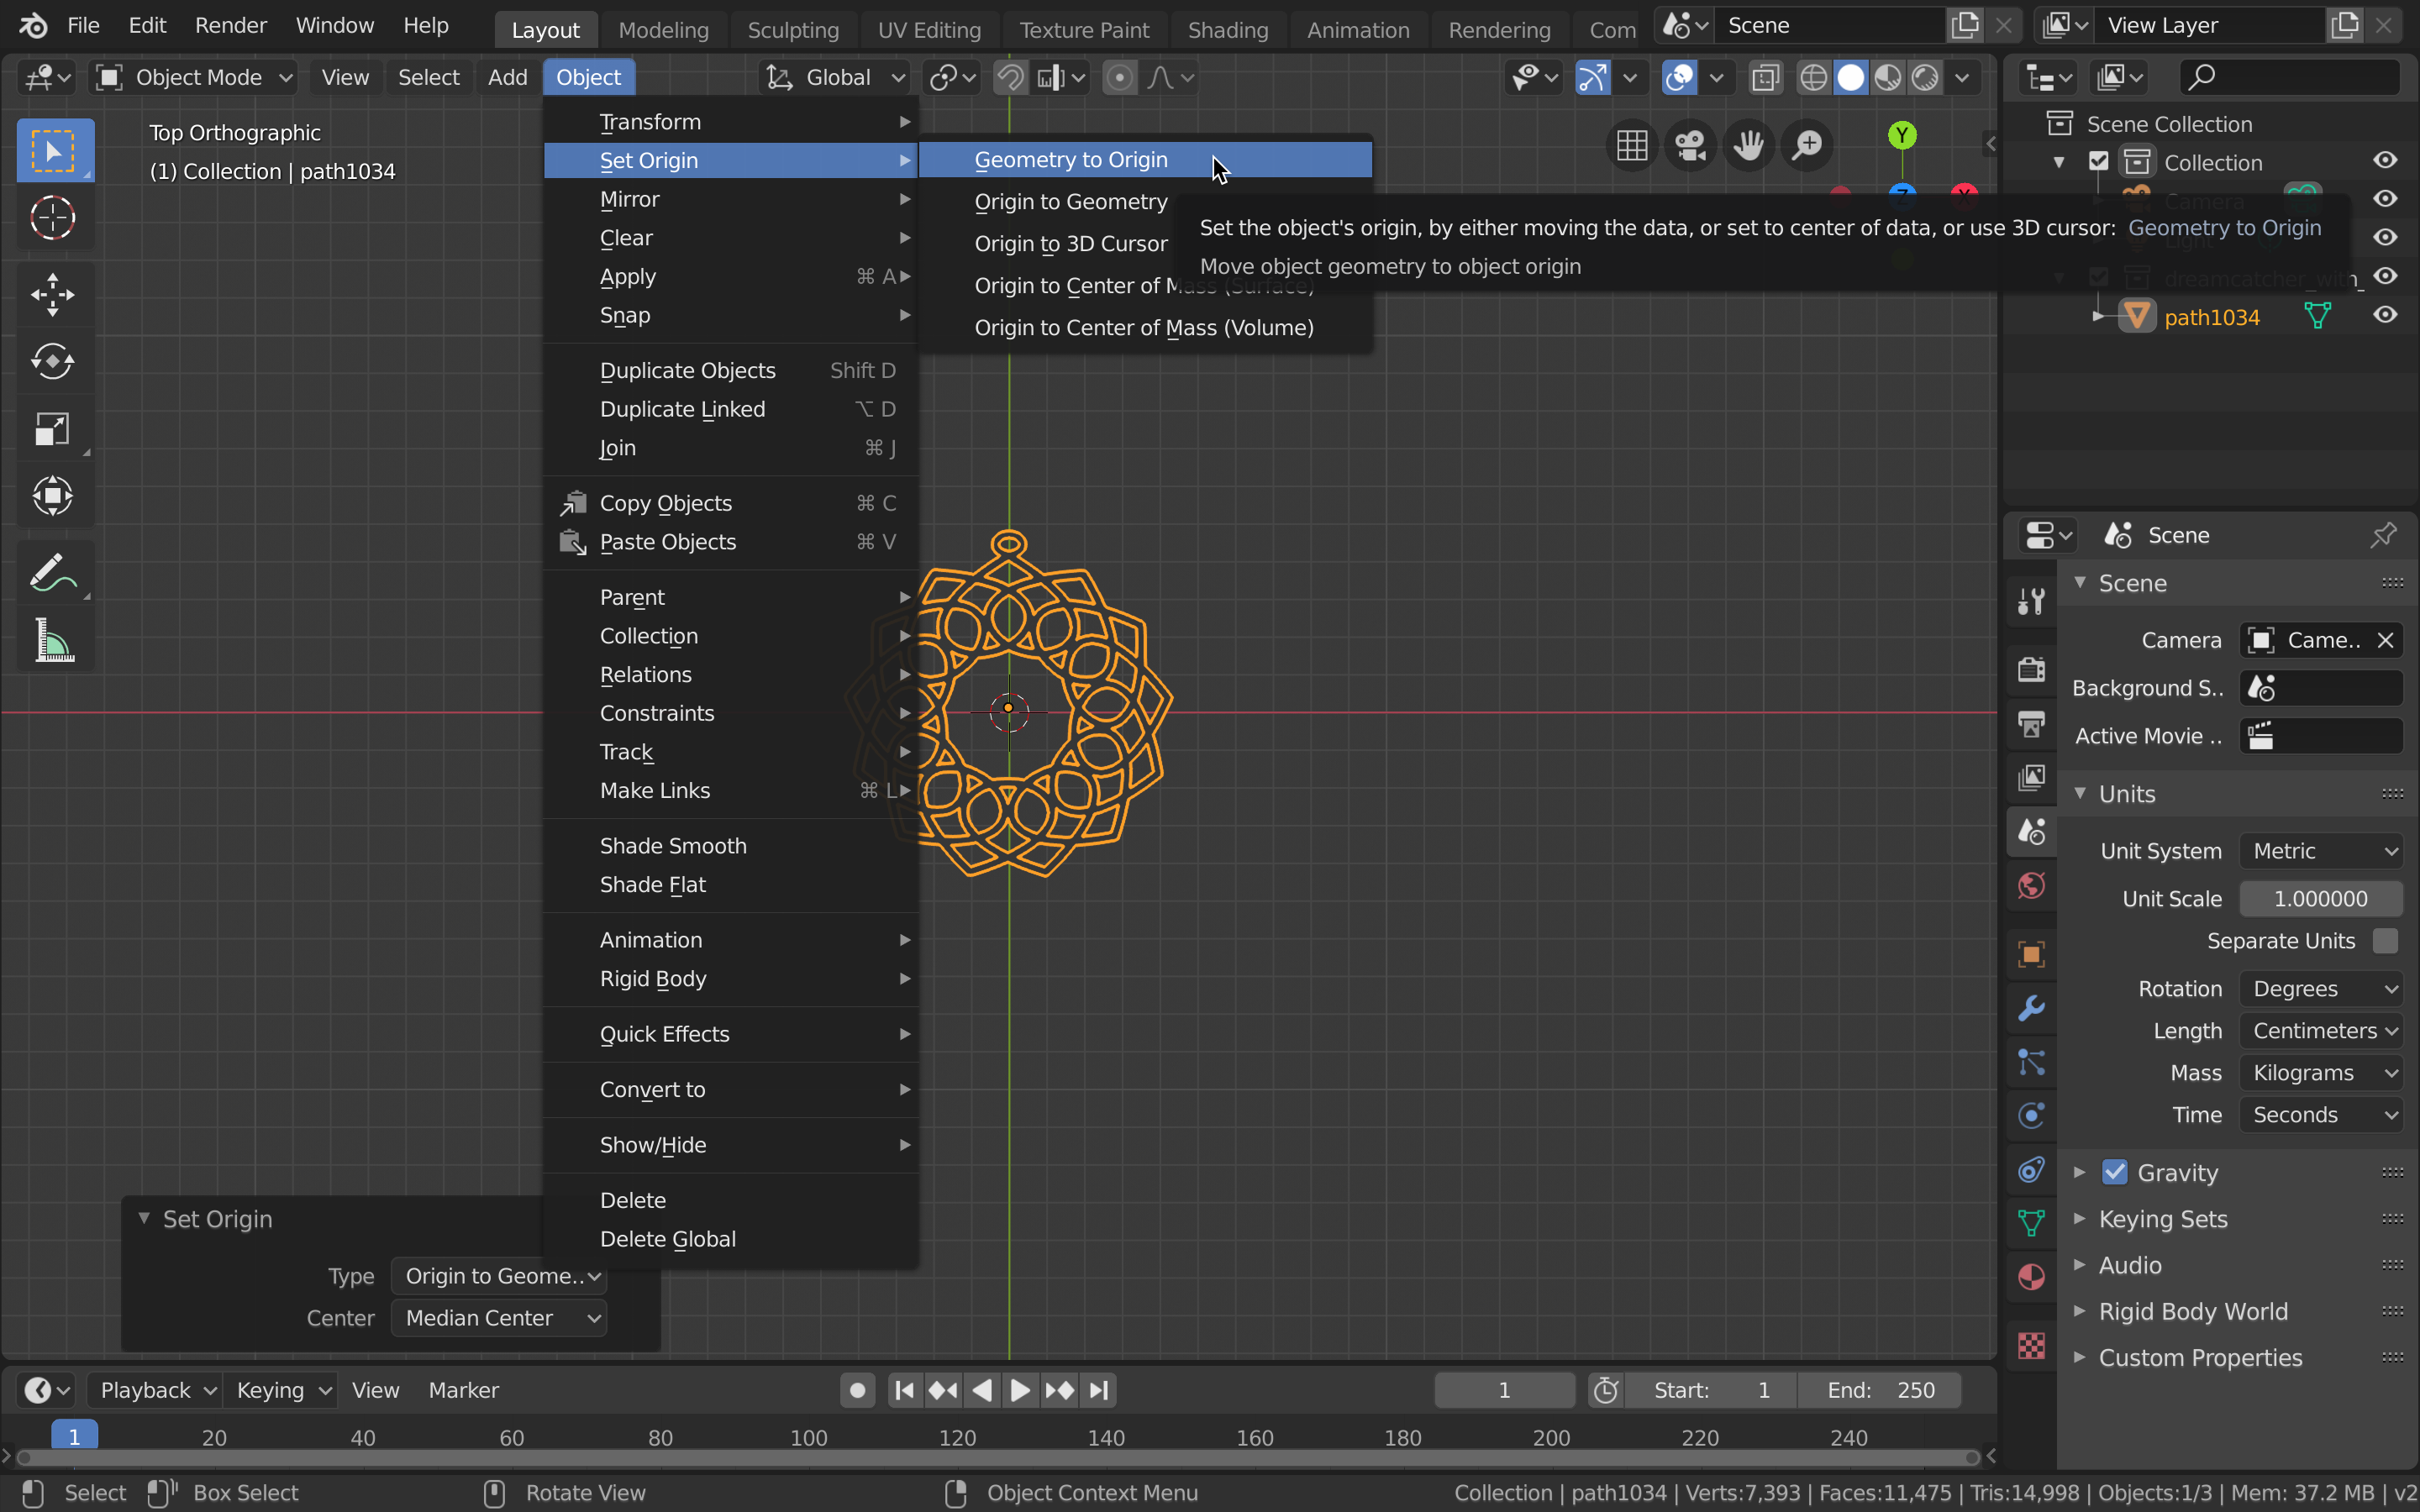Open the World properties tab
The image size is (2420, 1512).
click(x=2031, y=885)
